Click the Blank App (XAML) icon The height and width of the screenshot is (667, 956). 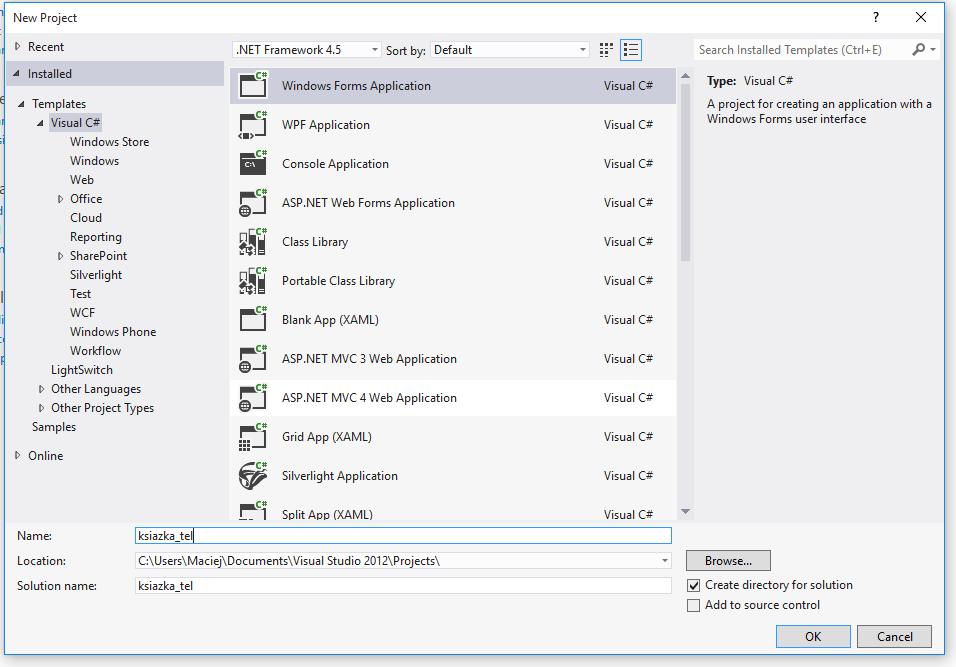click(253, 319)
